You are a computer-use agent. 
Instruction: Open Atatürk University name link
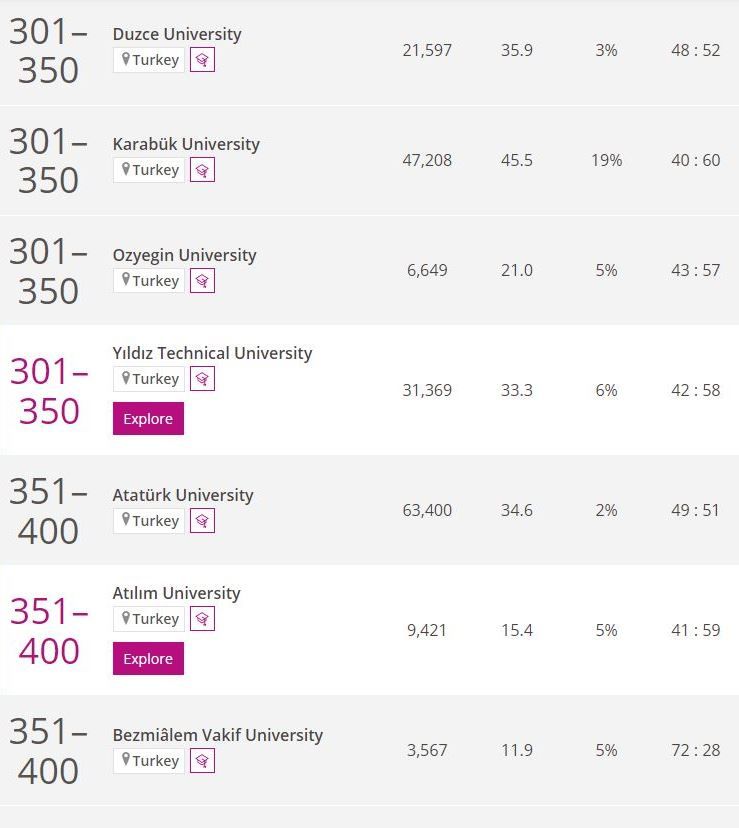[183, 495]
